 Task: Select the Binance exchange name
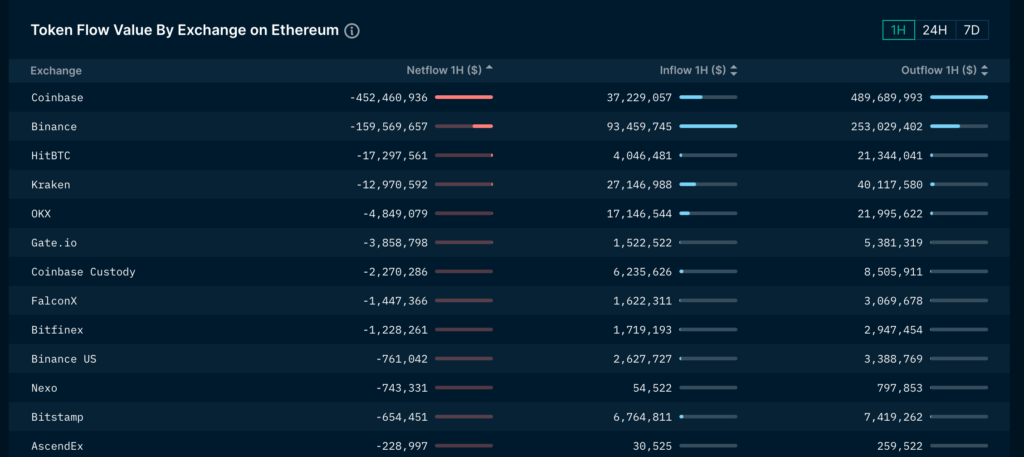pos(54,127)
